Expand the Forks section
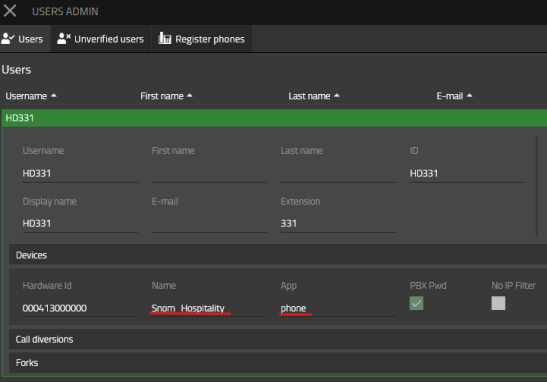The image size is (547, 382). pyautogui.click(x=278, y=363)
